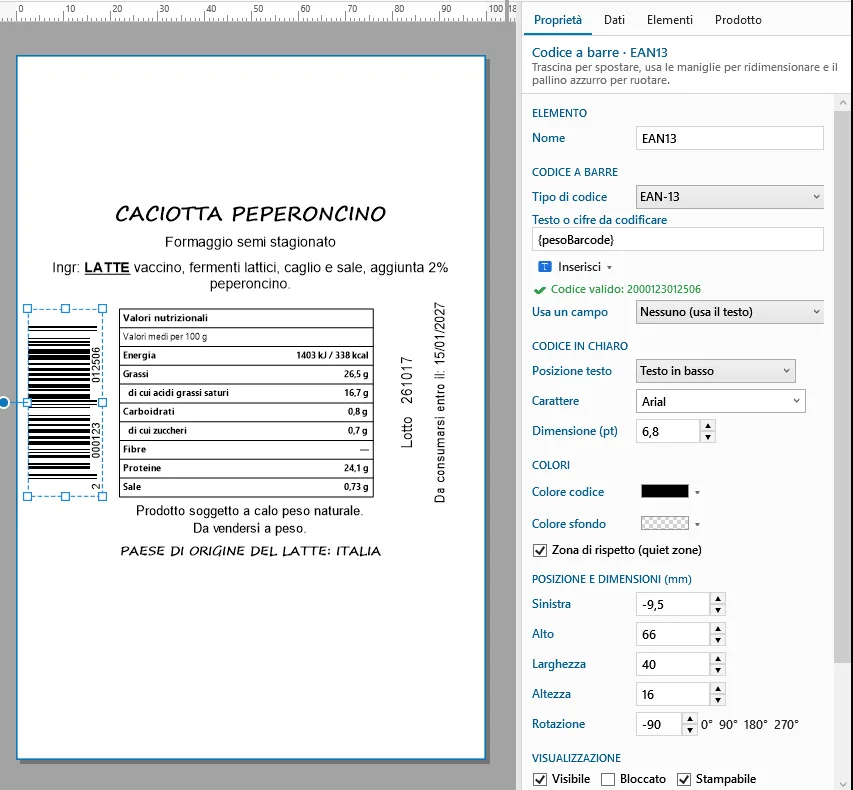Uncheck the Visibile checkbox

(x=540, y=779)
